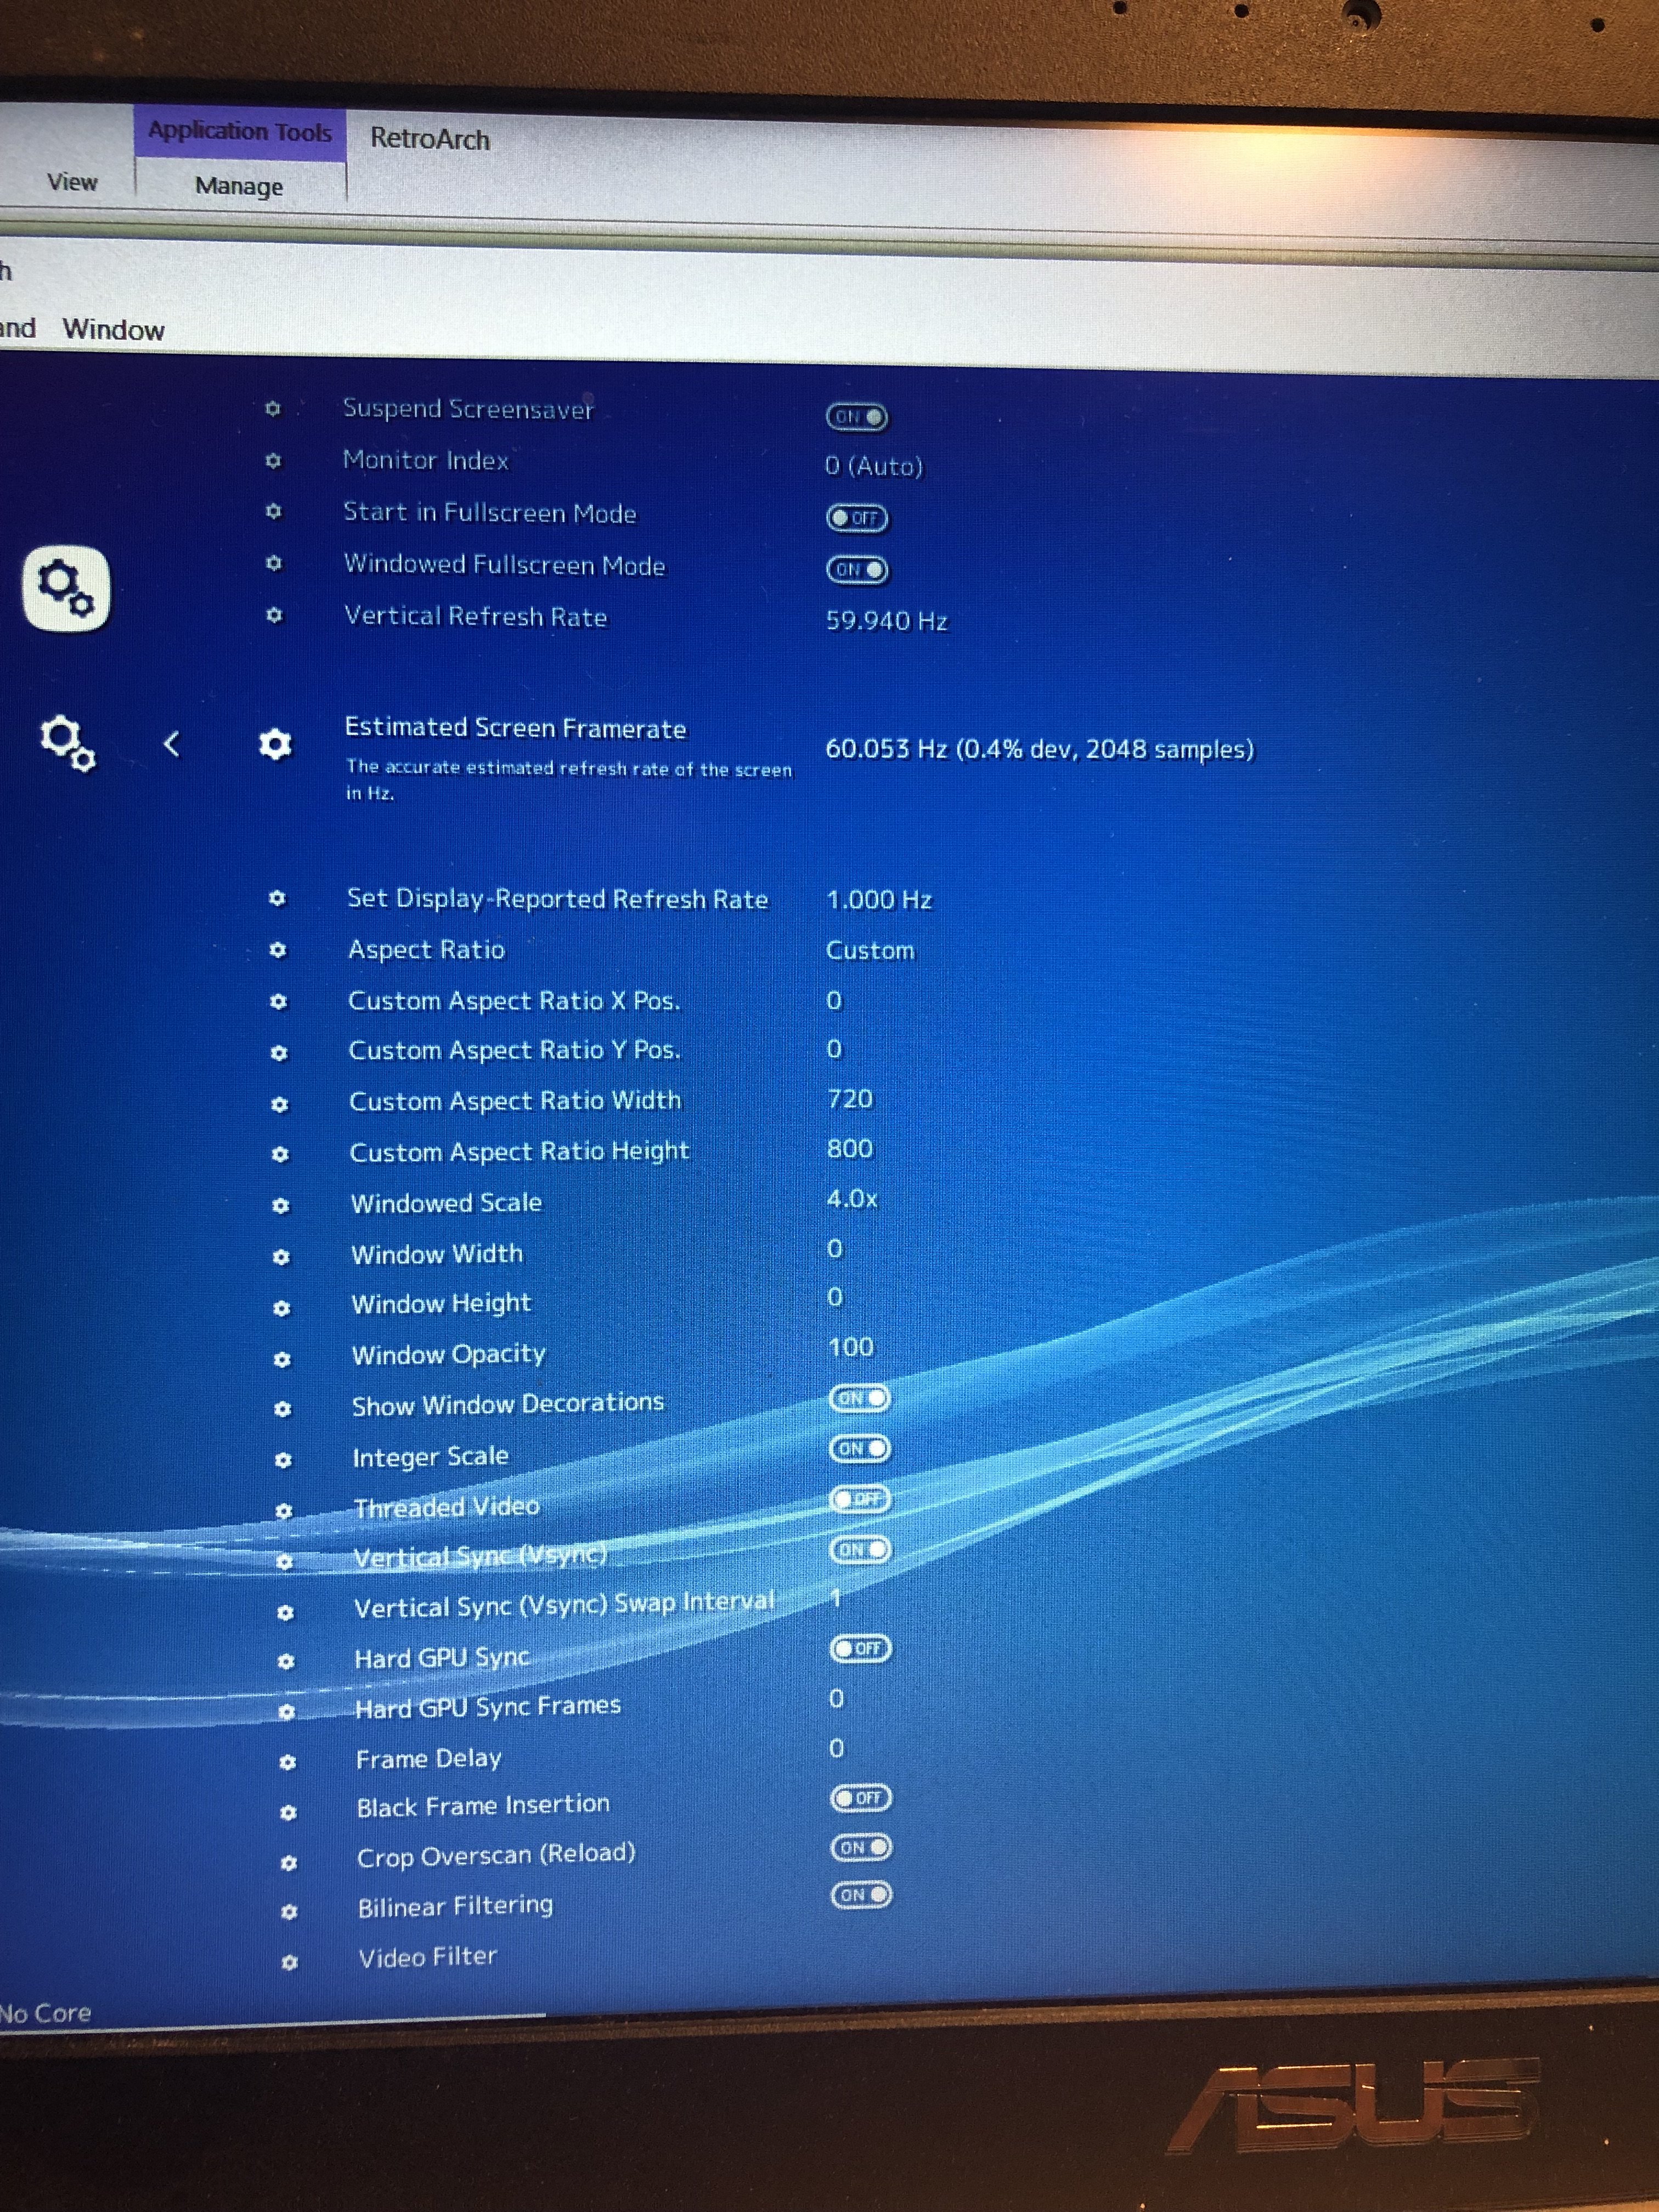The width and height of the screenshot is (1659, 2212).
Task: Click the gear icon beside Custom Aspect Ratio Width
Action: [x=280, y=1105]
